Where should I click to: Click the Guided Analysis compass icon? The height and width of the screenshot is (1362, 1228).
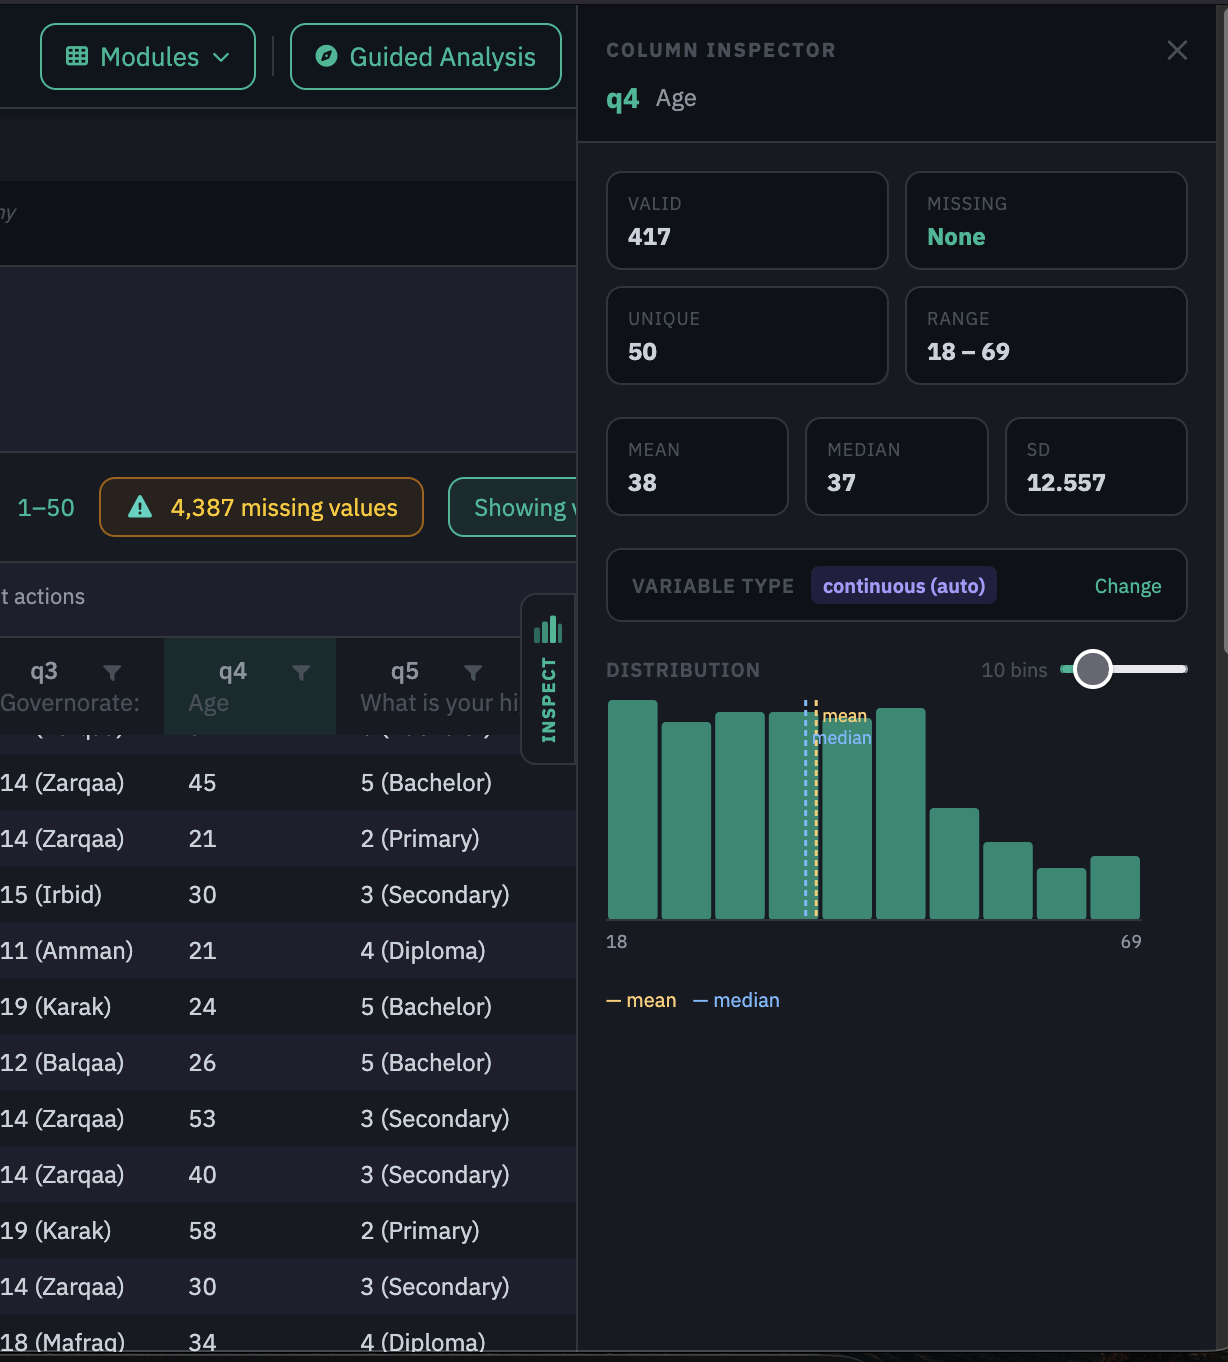tap(326, 57)
